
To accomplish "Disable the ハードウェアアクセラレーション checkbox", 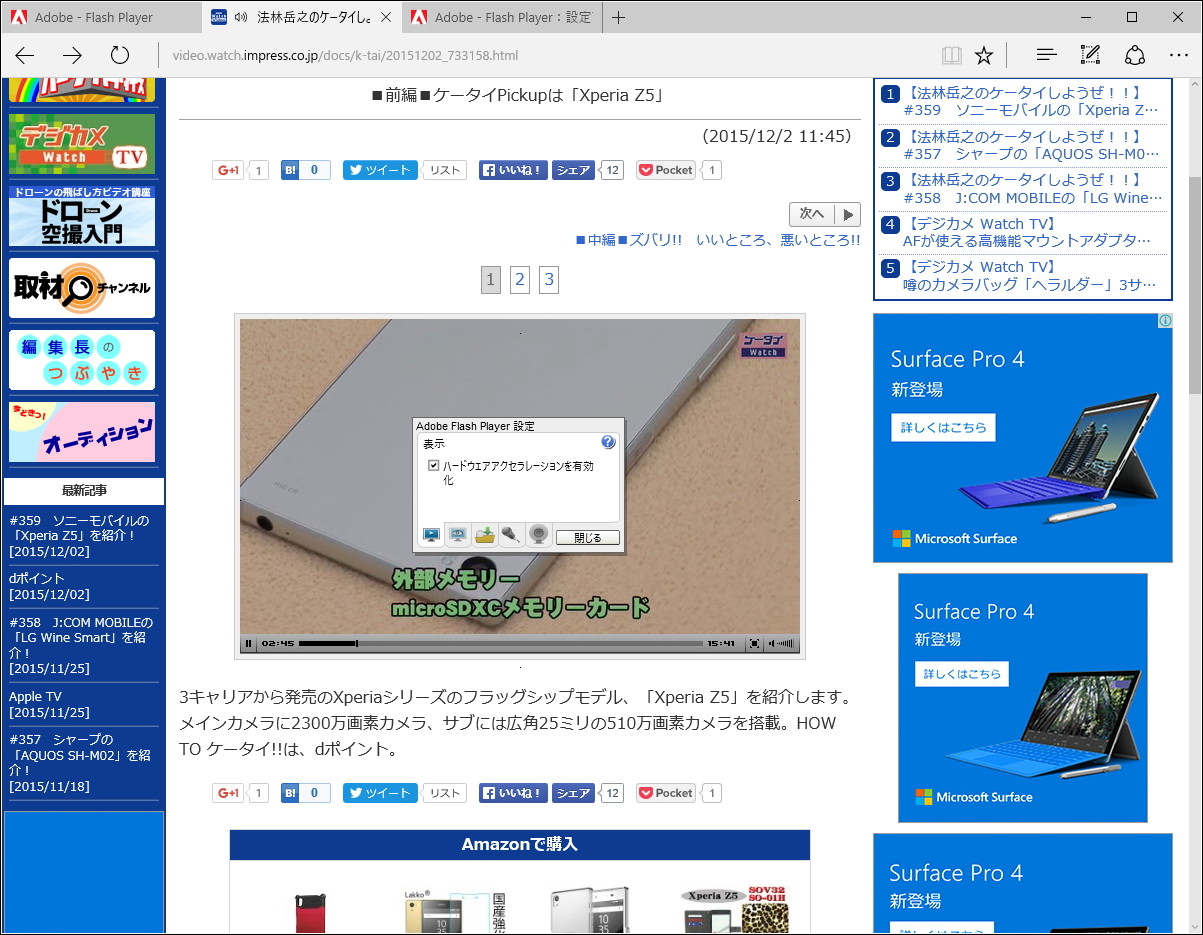I will [433, 465].
